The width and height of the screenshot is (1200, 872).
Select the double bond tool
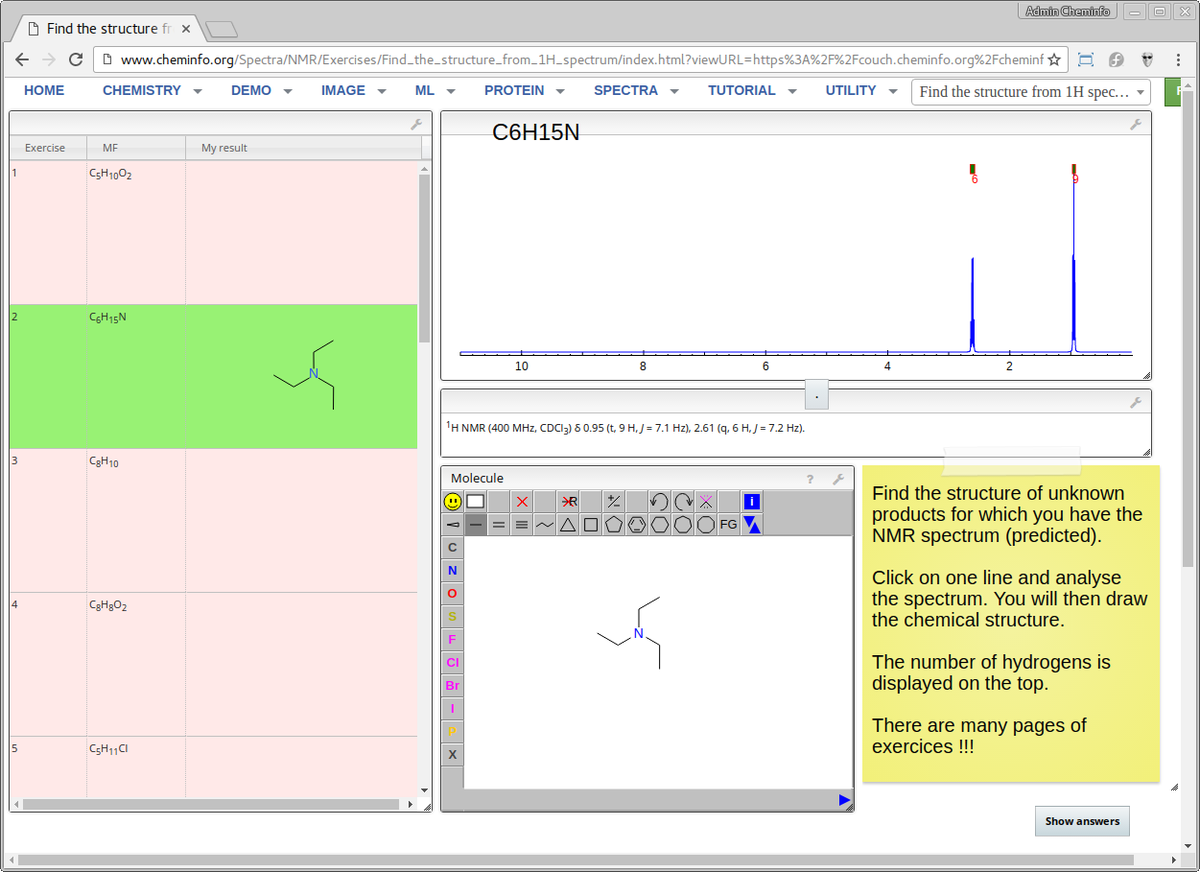(499, 524)
